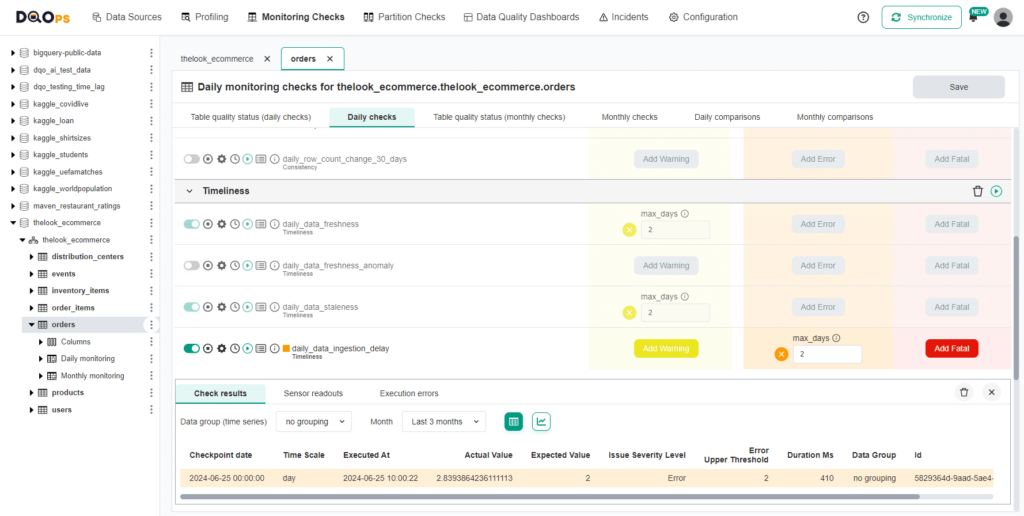Click Add Error for daily_data_freshness

click(x=818, y=224)
